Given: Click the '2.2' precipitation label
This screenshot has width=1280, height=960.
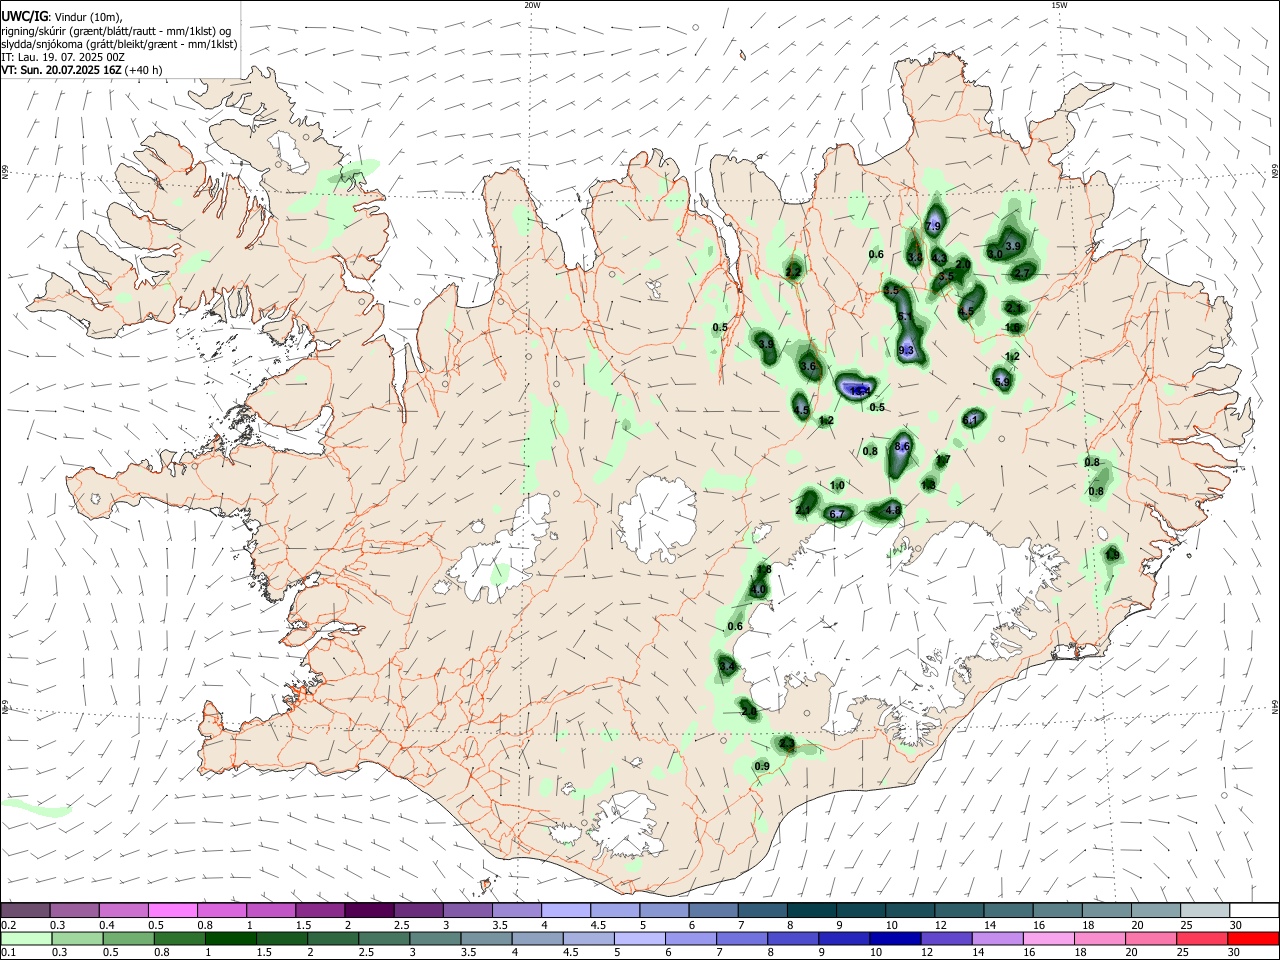Looking at the screenshot, I should 794,272.
